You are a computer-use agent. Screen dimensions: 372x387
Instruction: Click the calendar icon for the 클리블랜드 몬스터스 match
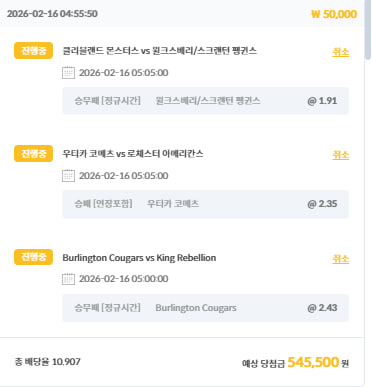tap(68, 73)
